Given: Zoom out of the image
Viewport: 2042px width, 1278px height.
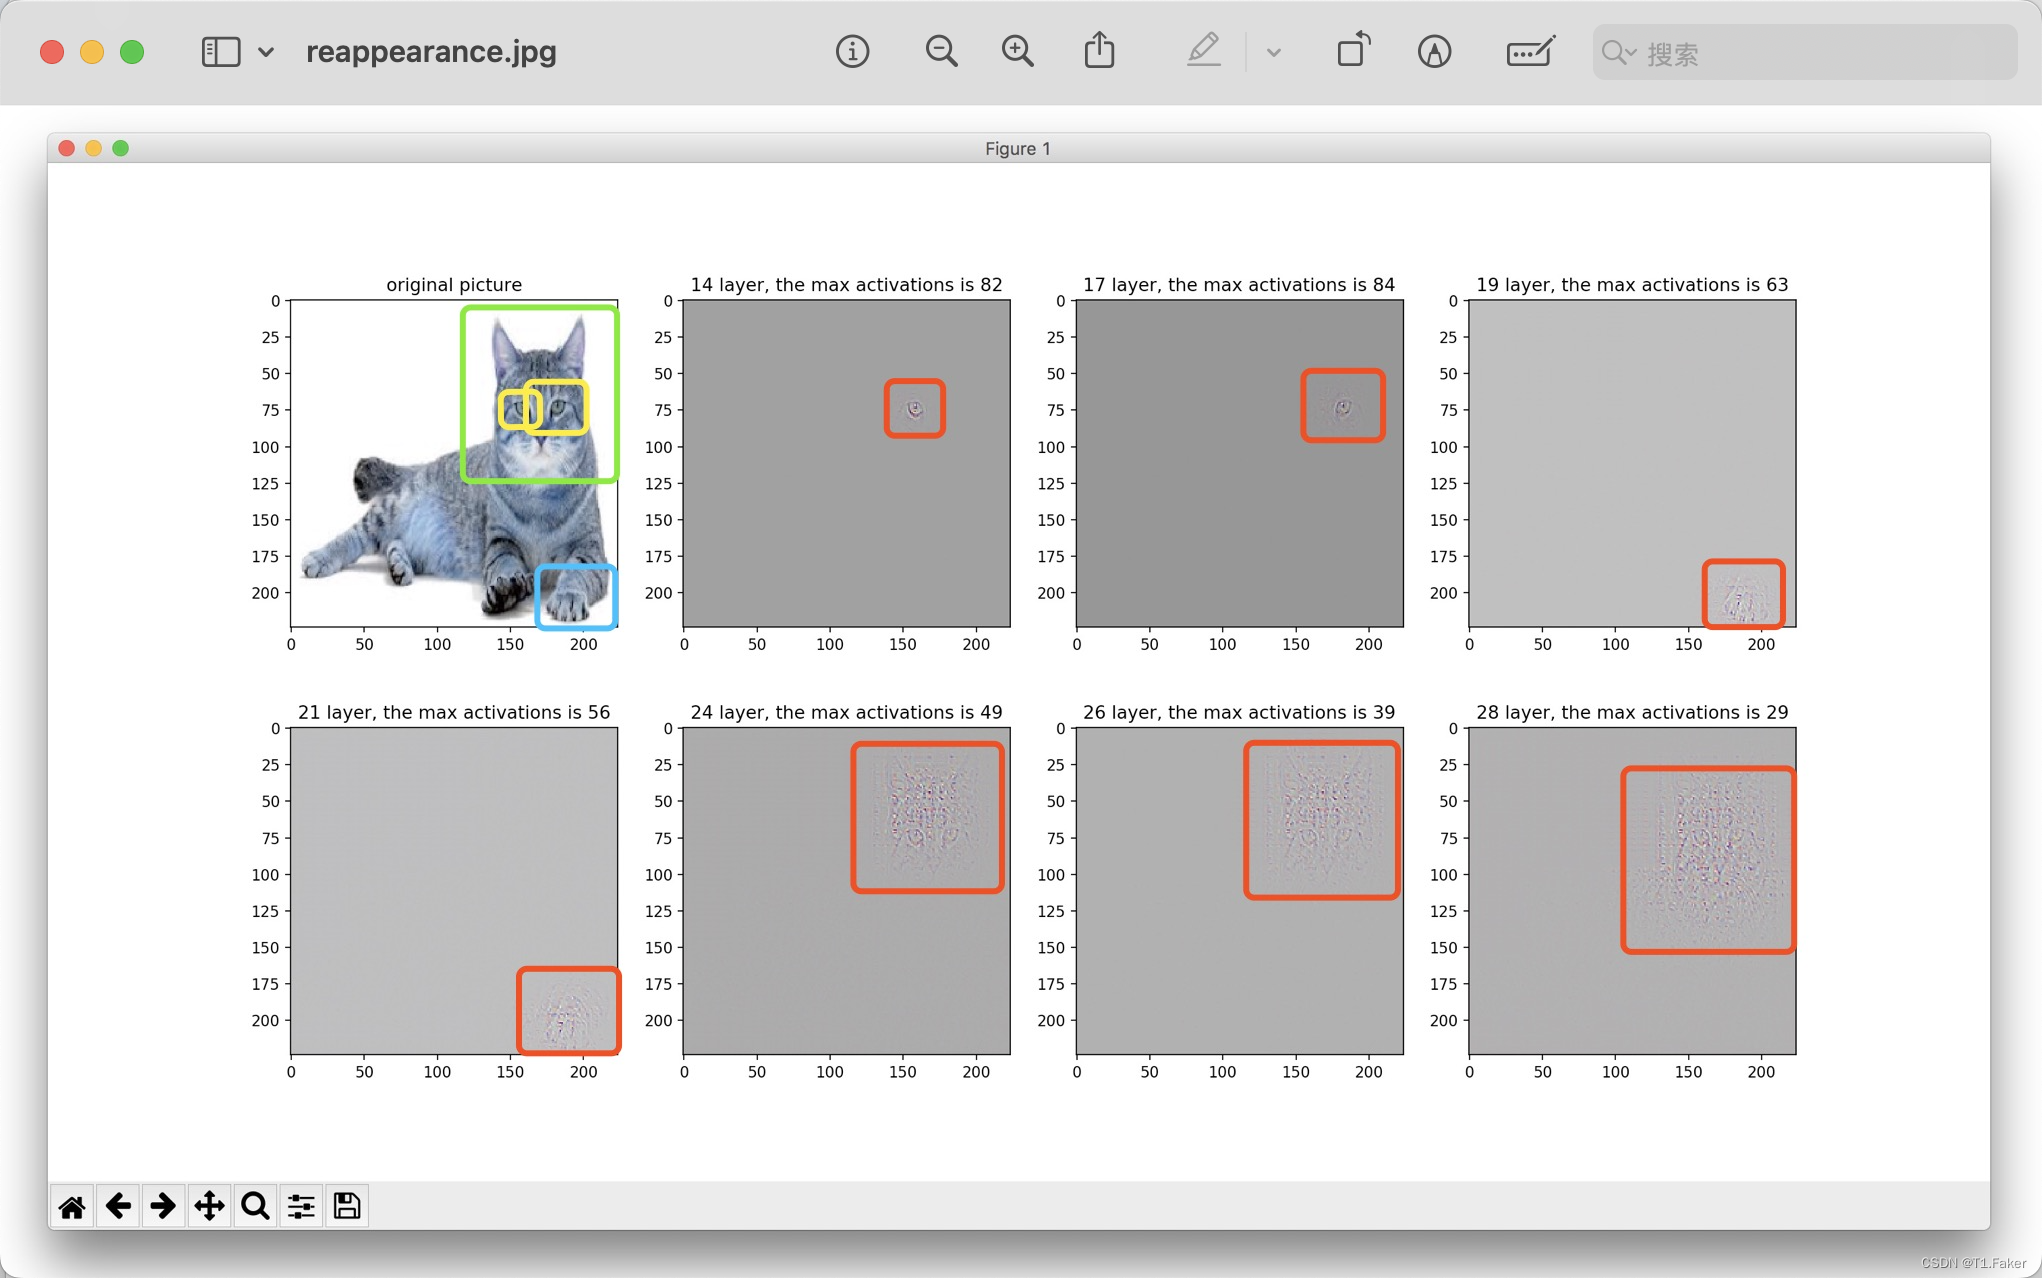Looking at the screenshot, I should pos(941,52).
